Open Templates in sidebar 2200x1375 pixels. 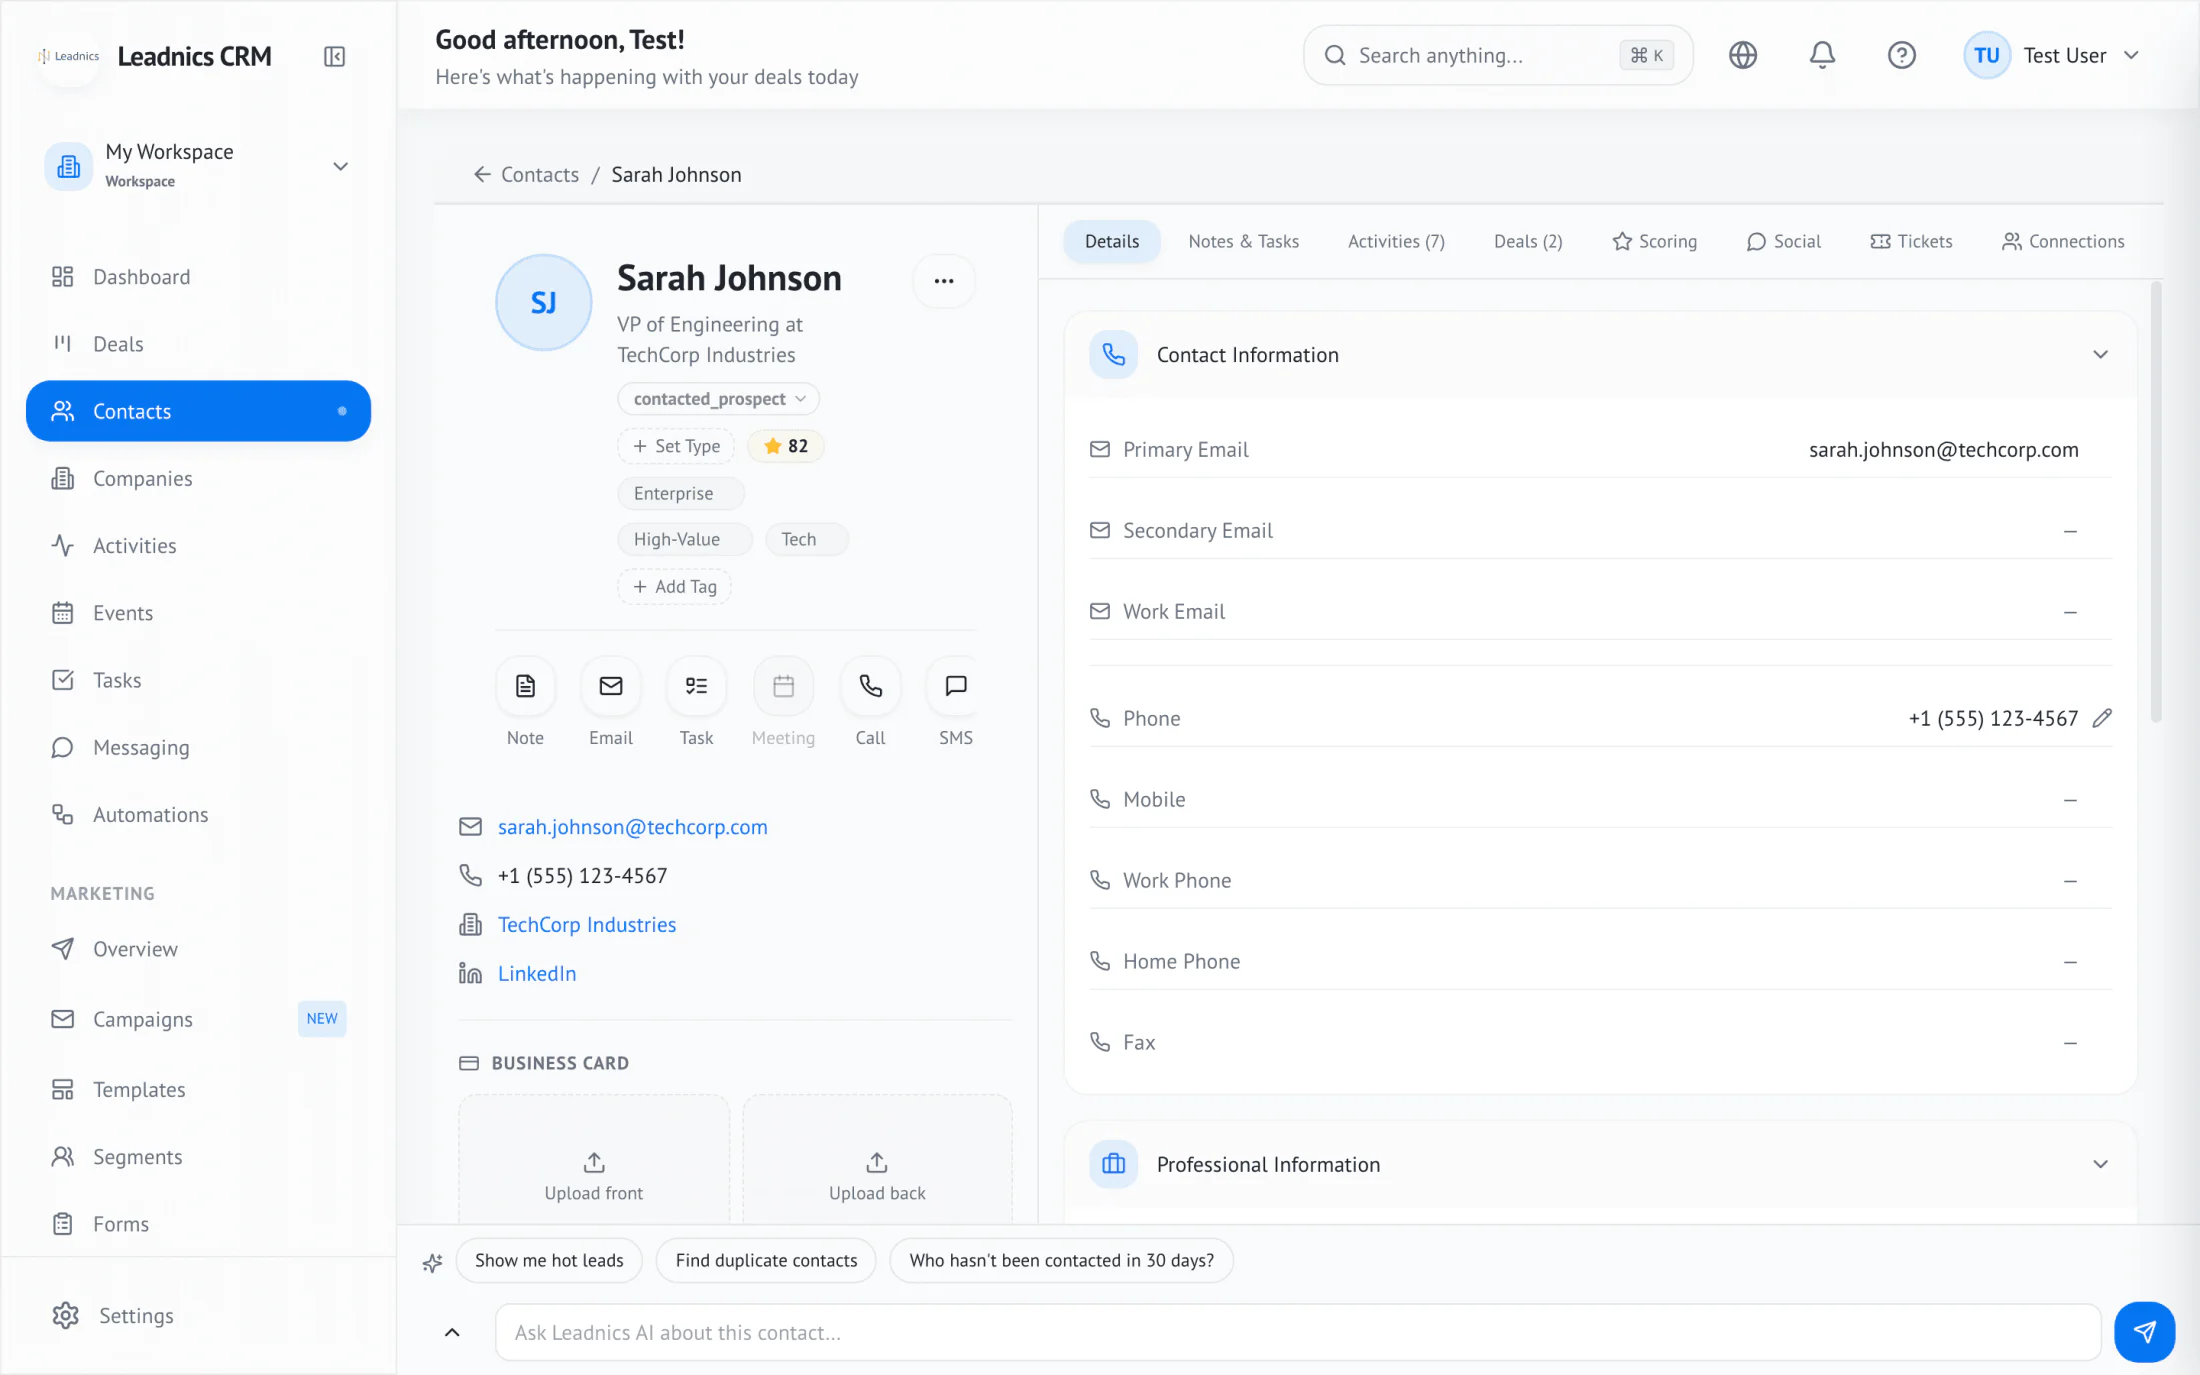point(198,1089)
